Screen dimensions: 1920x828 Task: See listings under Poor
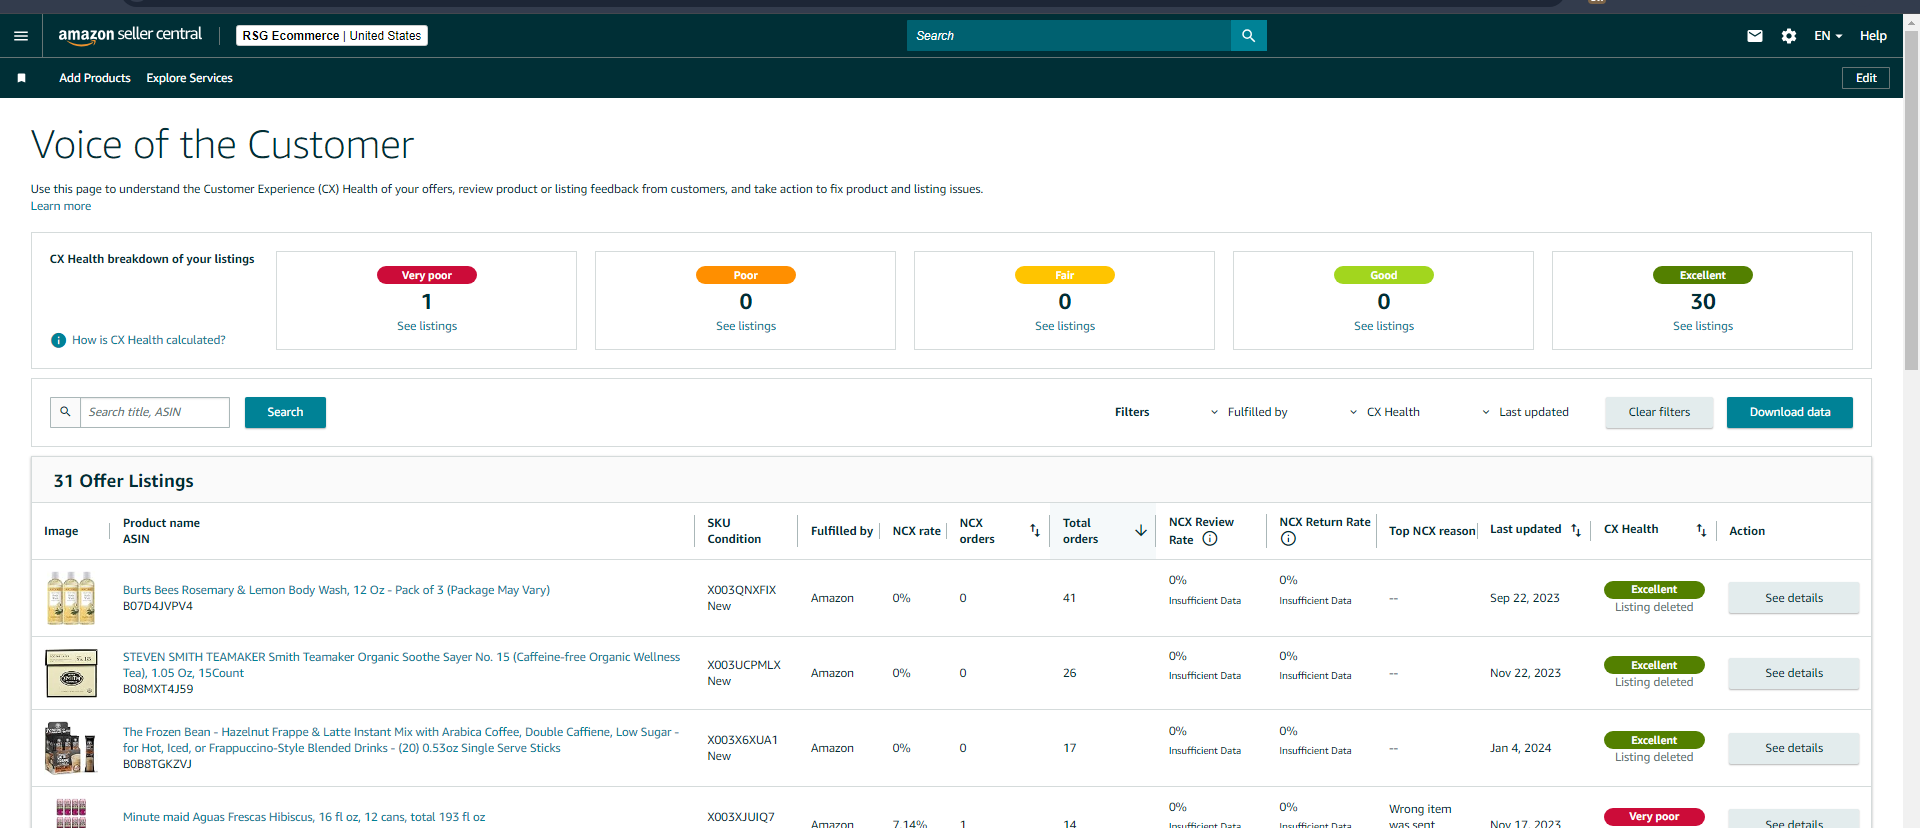746,326
